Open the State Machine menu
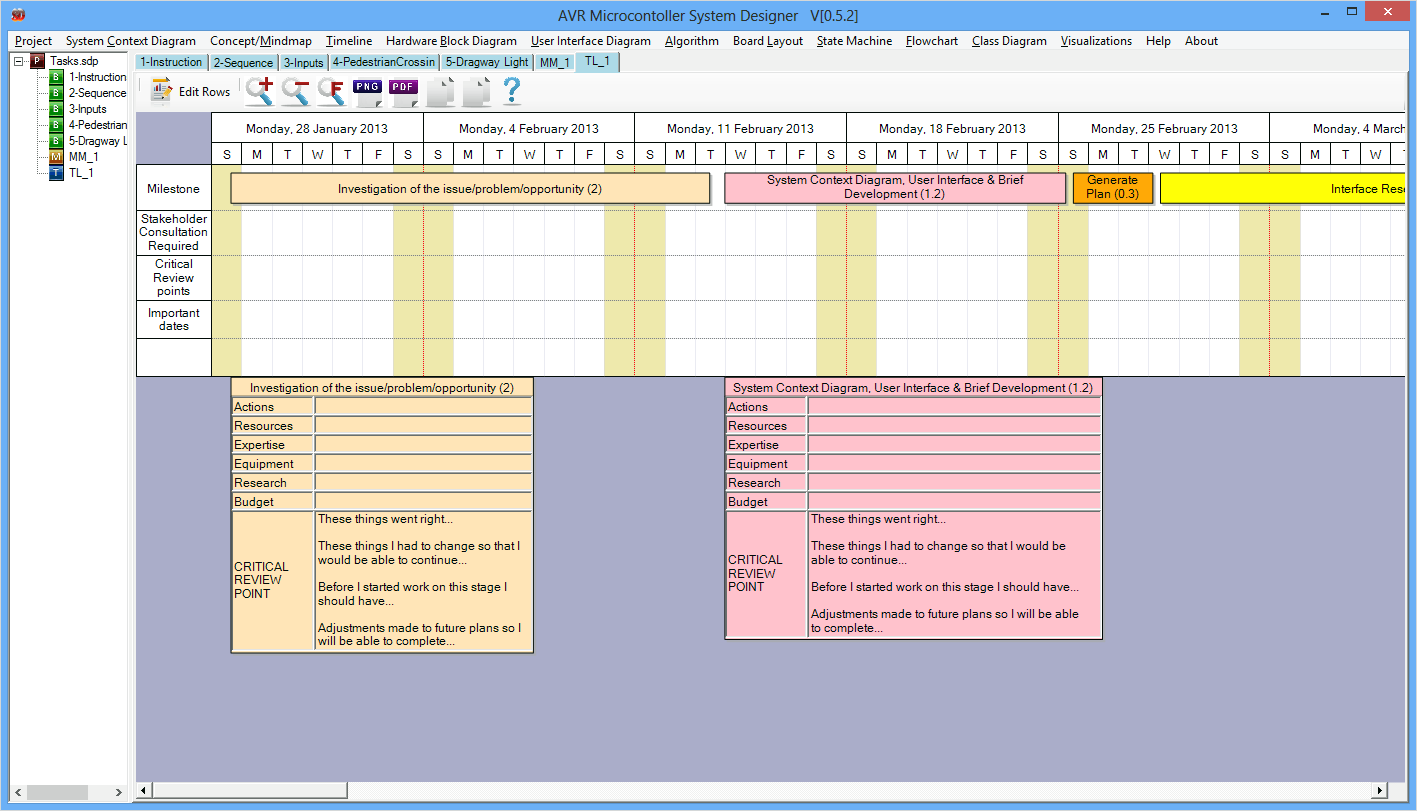The width and height of the screenshot is (1417, 811). [x=854, y=41]
